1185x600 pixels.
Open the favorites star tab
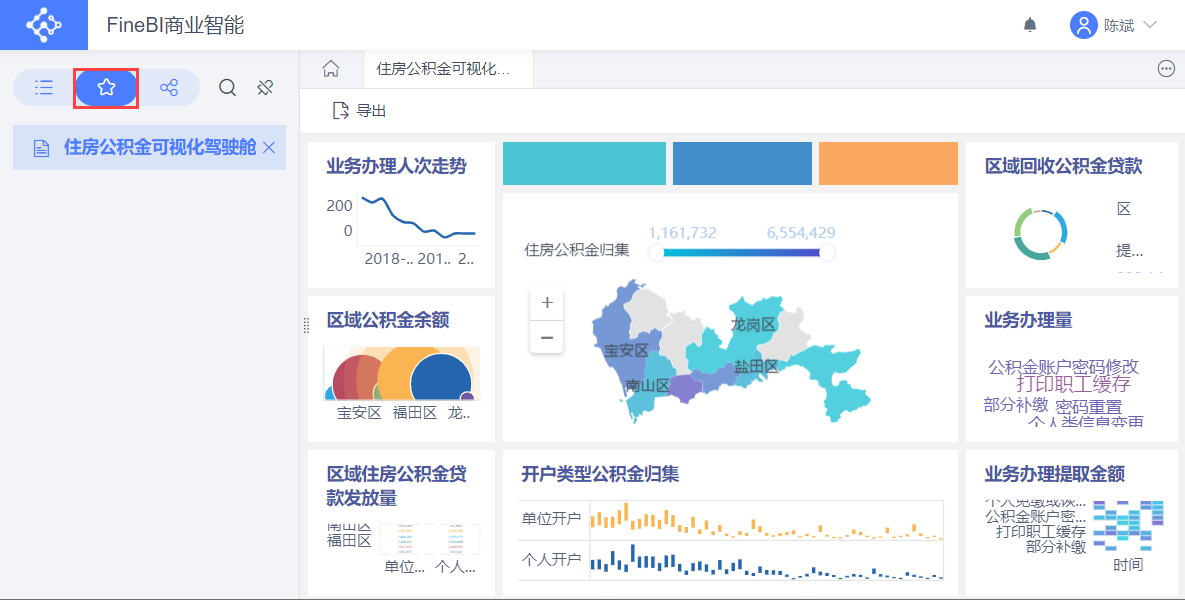(106, 88)
